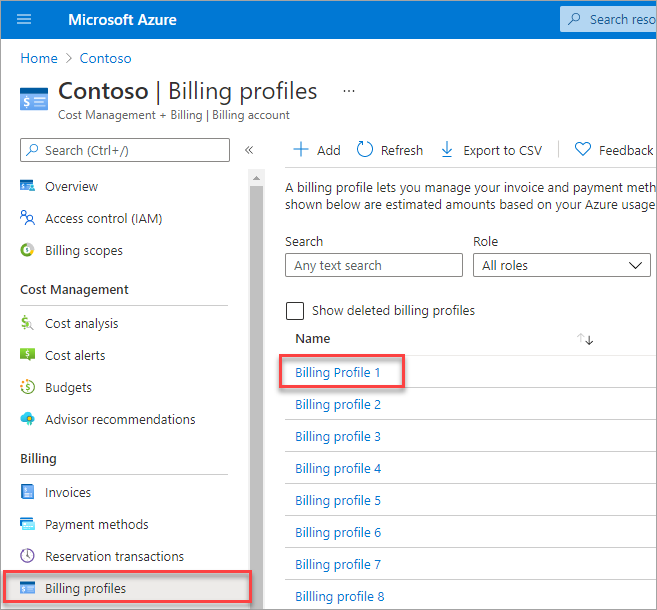Click the sidebar Search (Ctrl+/) box
Screen dimensions: 657x610
pyautogui.click(x=125, y=150)
